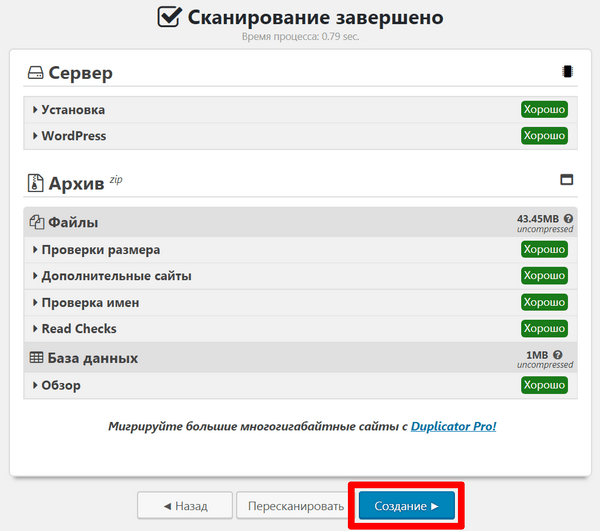Open the server diagnostics chip icon
The image size is (600, 531).
(x=567, y=71)
